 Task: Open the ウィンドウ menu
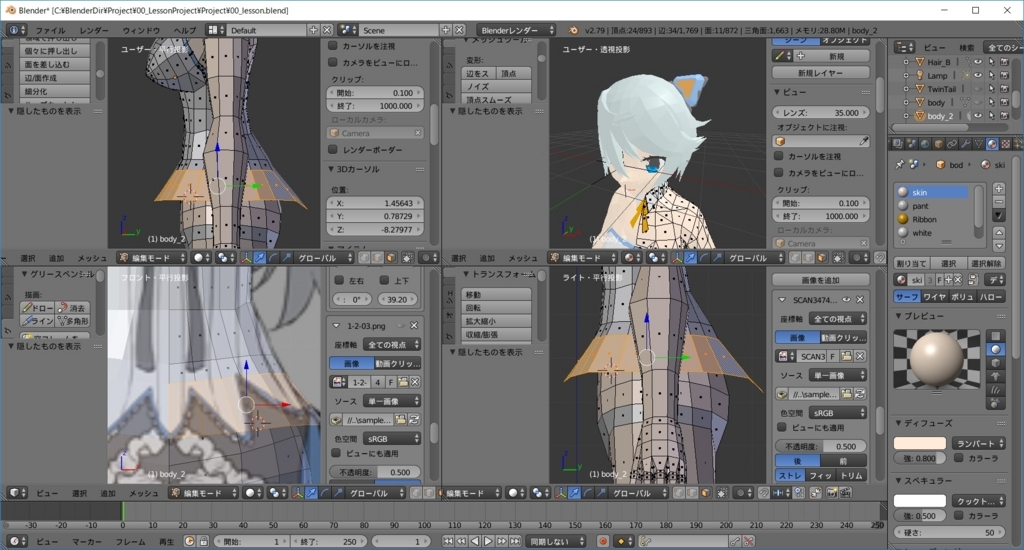tap(141, 31)
